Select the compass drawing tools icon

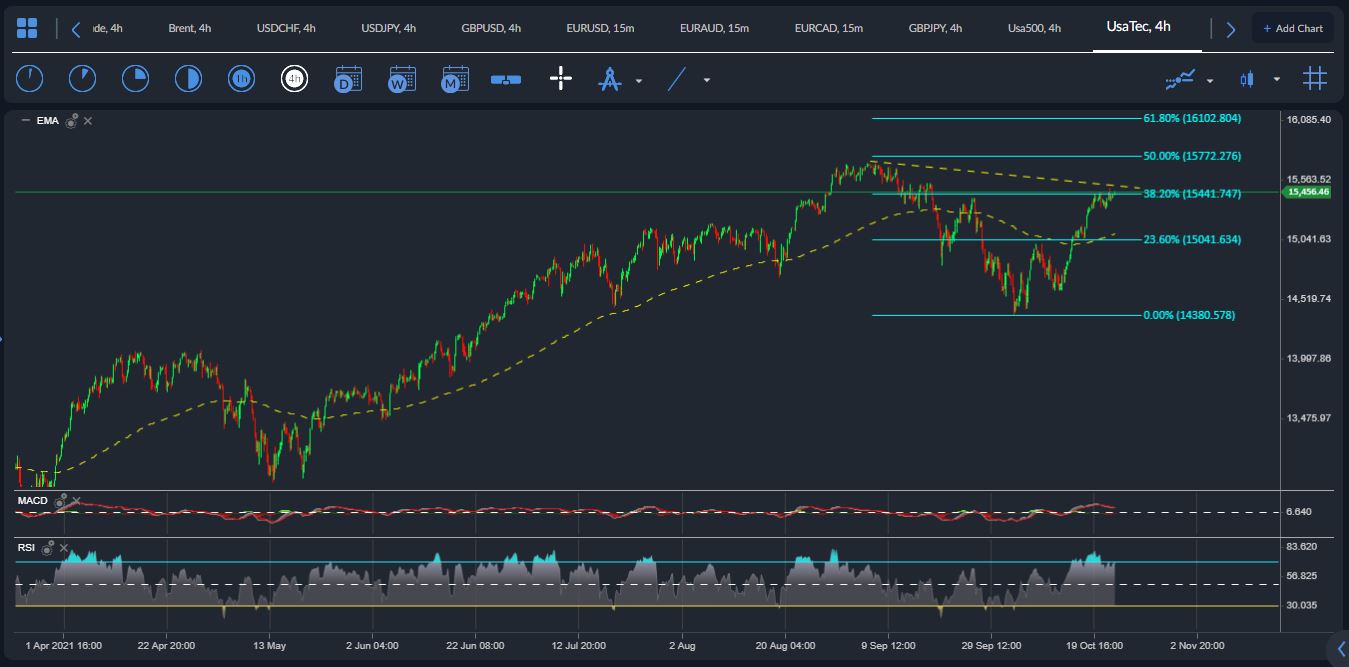pos(610,80)
